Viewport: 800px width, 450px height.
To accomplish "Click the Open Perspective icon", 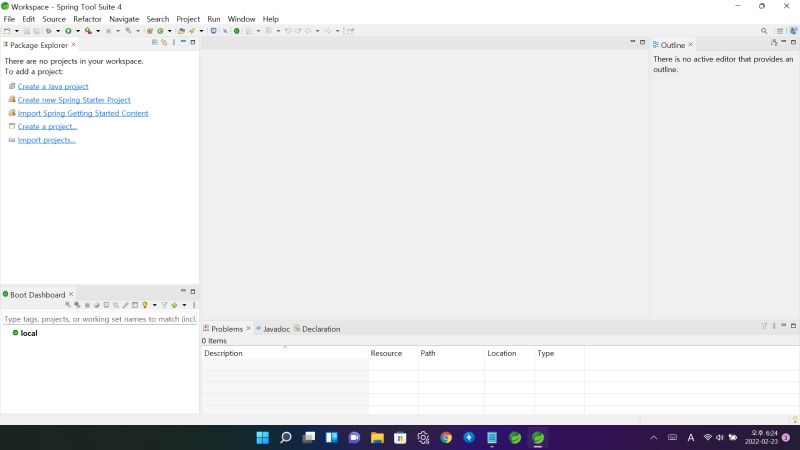I will [780, 31].
